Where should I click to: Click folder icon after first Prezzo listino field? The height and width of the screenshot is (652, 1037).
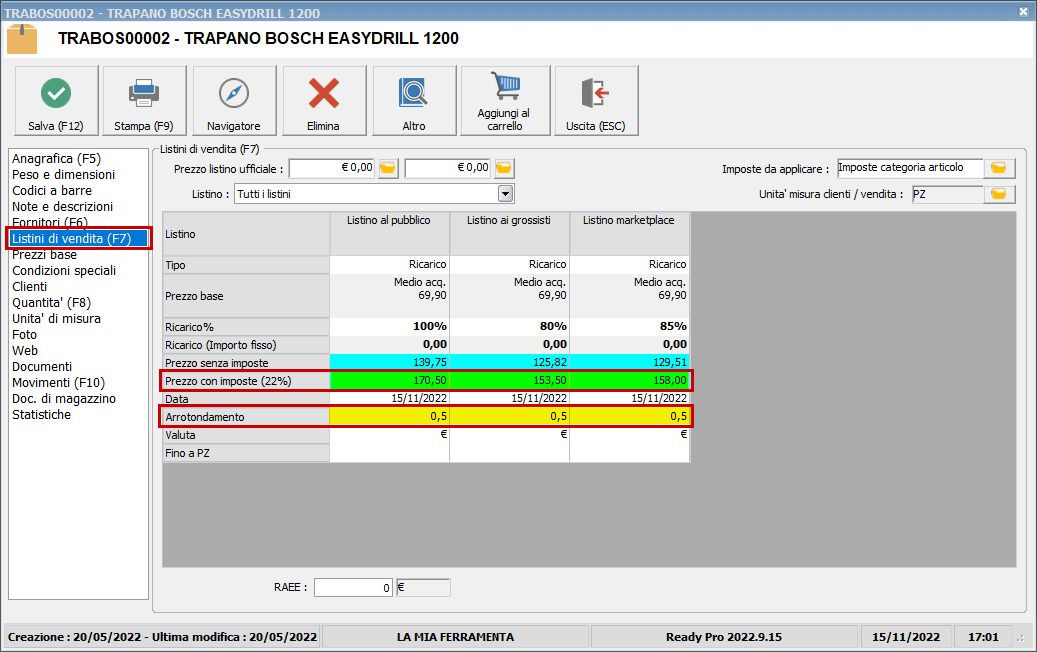point(388,168)
